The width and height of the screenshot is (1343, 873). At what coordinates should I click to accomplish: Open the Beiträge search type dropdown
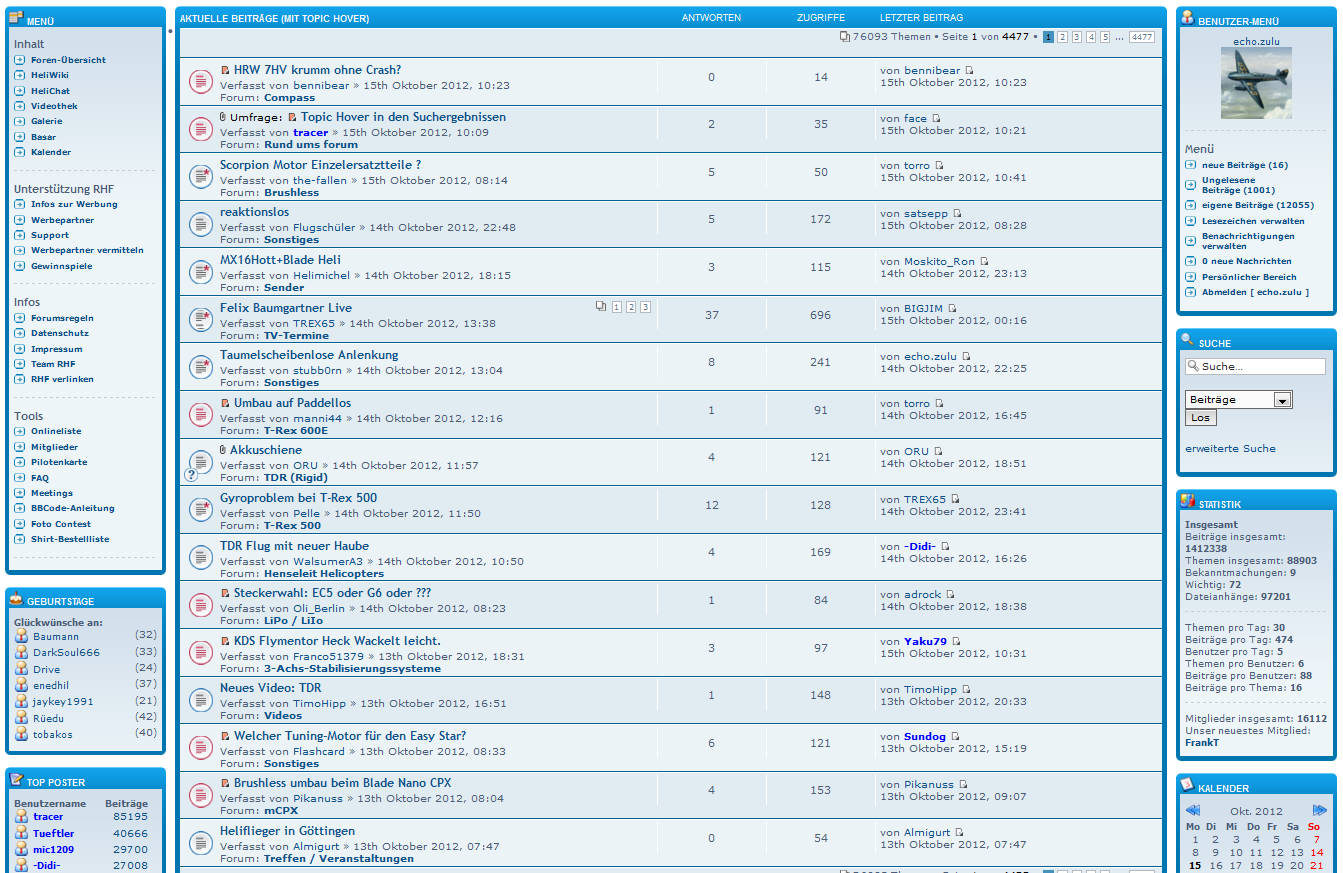click(x=1282, y=400)
